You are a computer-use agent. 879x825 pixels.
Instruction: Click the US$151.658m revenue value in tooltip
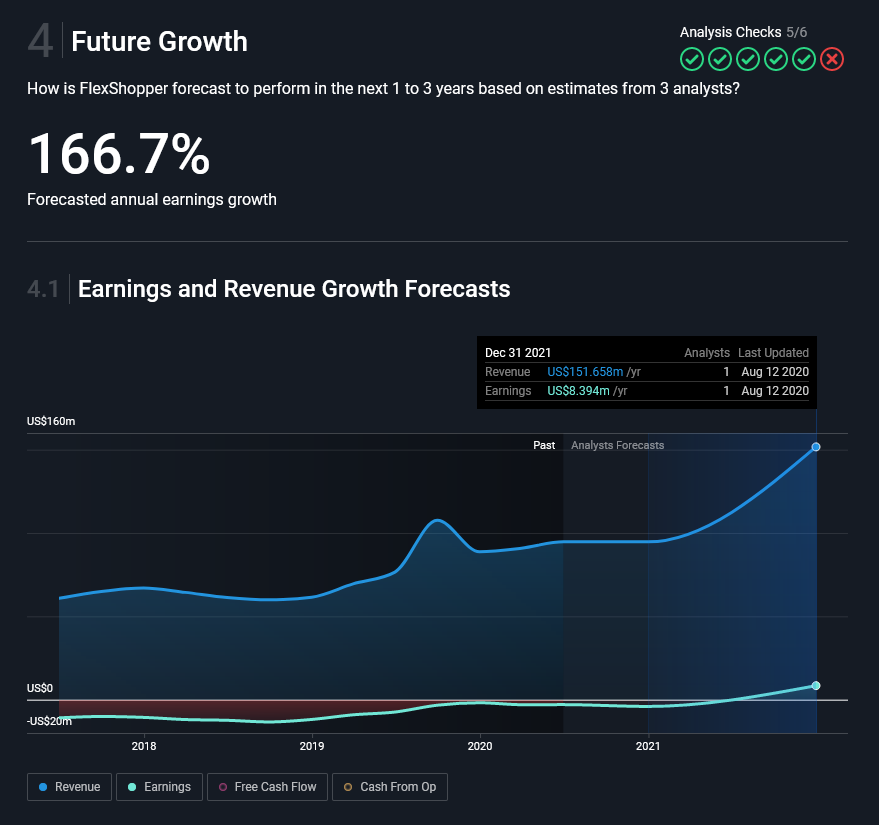585,372
